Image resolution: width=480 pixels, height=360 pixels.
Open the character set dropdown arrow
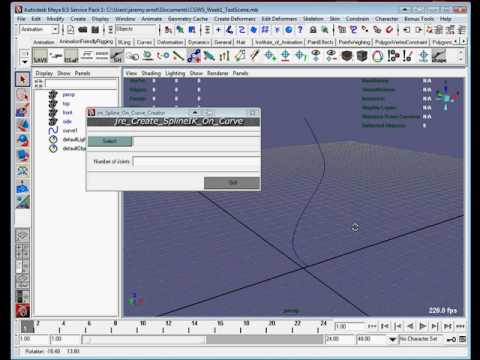coord(393,339)
